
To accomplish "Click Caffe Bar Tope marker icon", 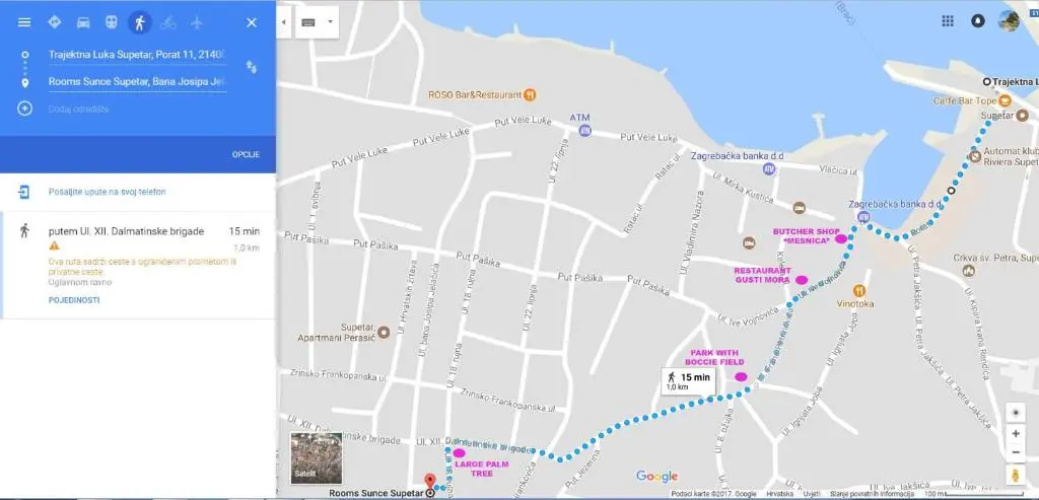I will coord(1004,101).
